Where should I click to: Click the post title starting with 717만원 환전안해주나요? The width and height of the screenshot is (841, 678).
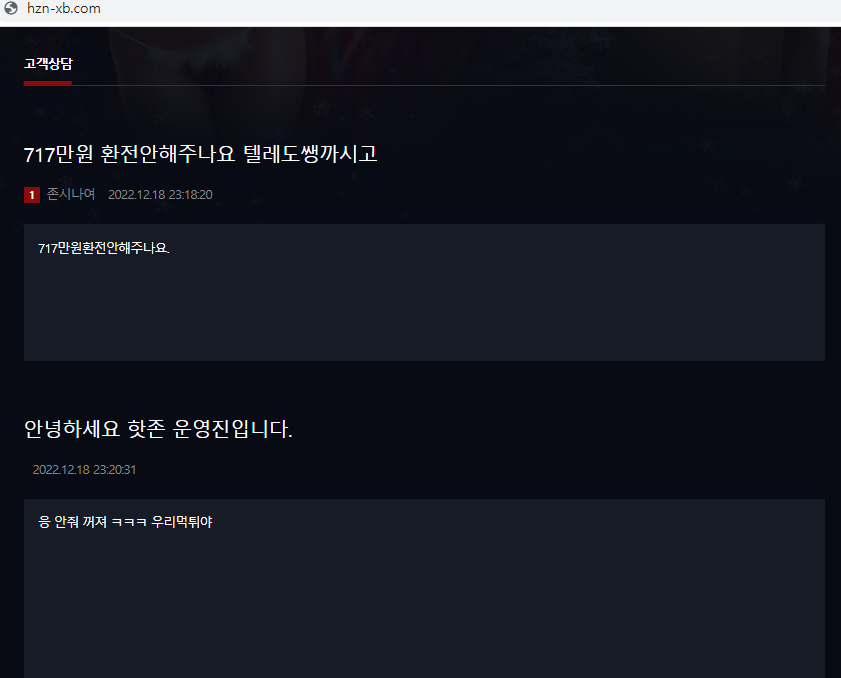tap(201, 154)
